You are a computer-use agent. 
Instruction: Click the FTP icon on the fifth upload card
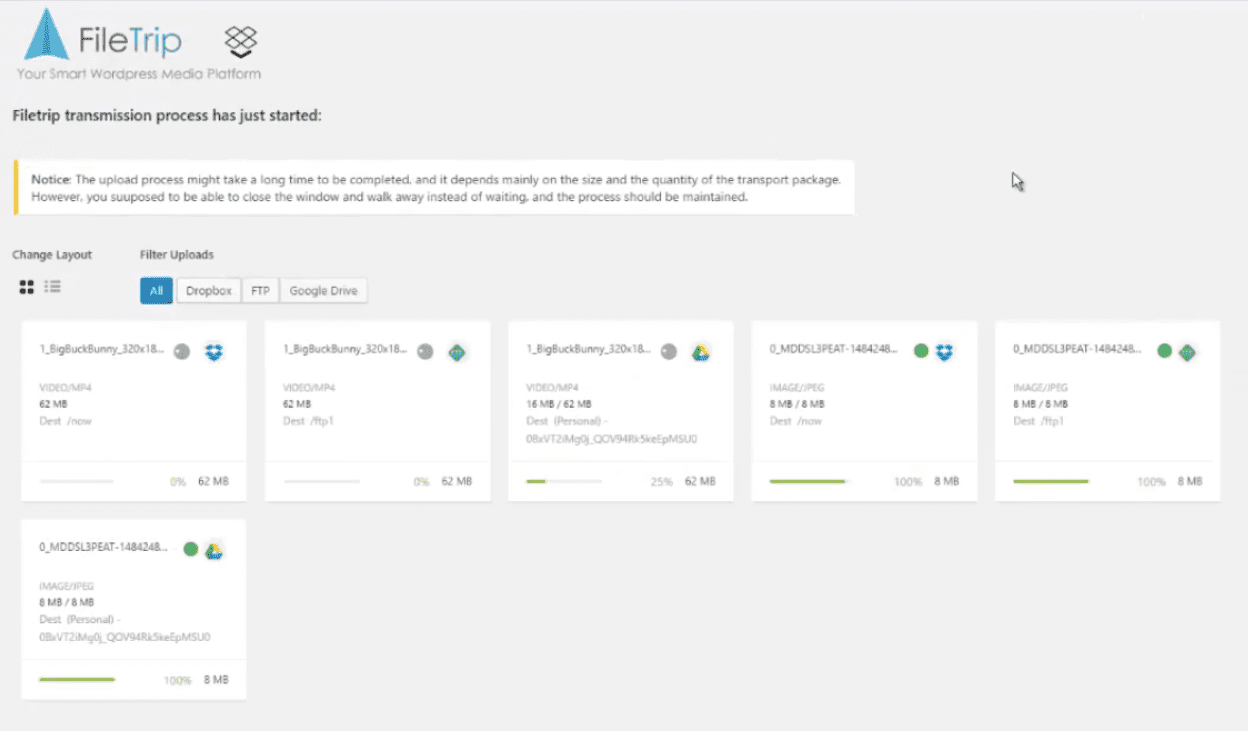(1187, 351)
